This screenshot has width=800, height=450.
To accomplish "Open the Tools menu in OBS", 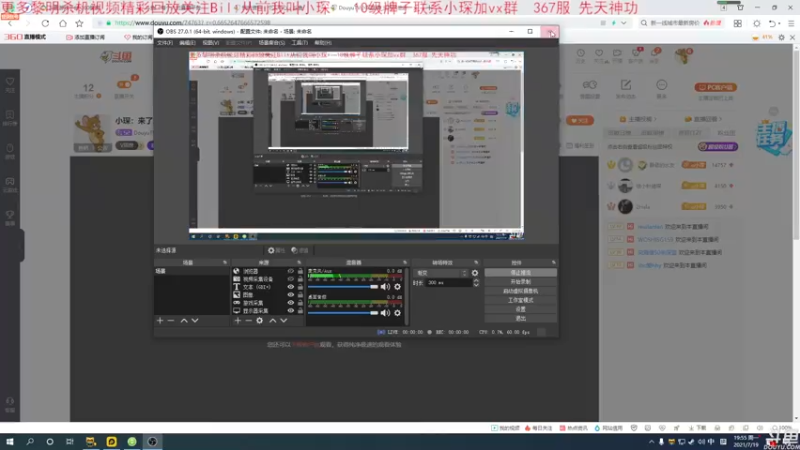I will 299,43.
